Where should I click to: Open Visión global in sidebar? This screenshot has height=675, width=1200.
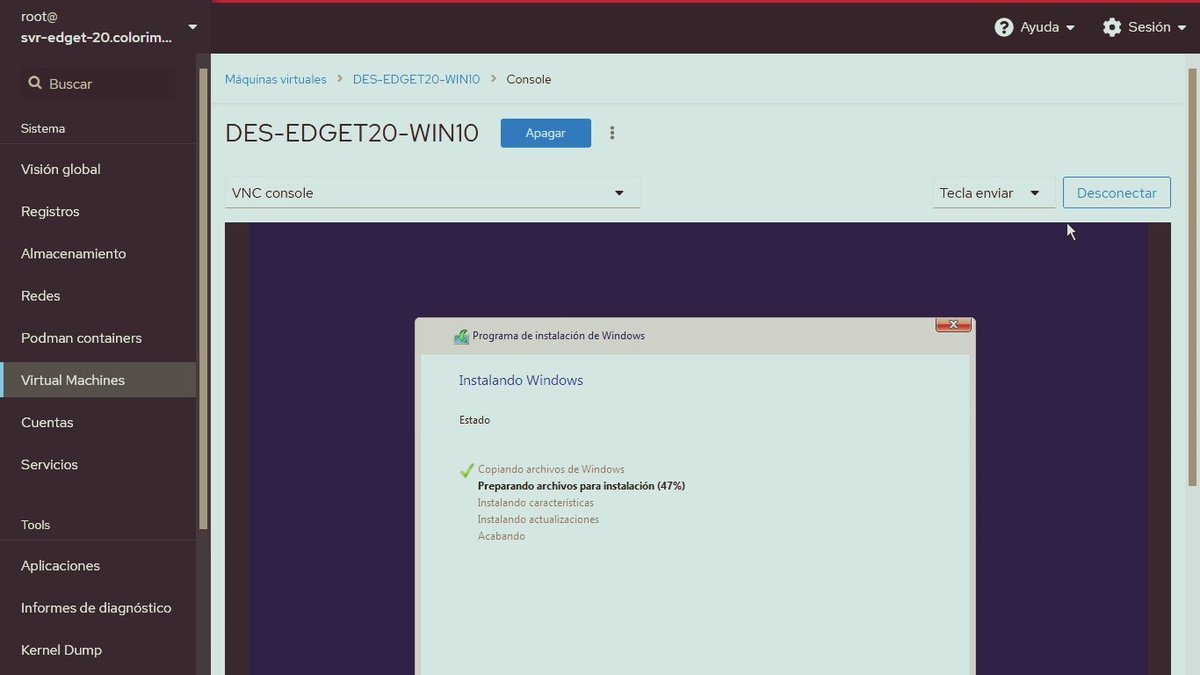(98, 170)
